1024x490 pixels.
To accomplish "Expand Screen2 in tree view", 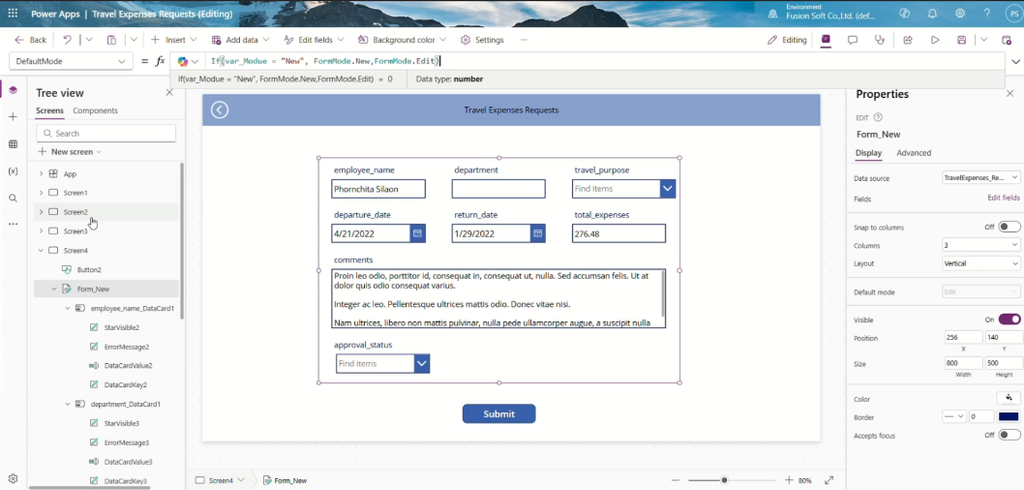I will tap(41, 212).
